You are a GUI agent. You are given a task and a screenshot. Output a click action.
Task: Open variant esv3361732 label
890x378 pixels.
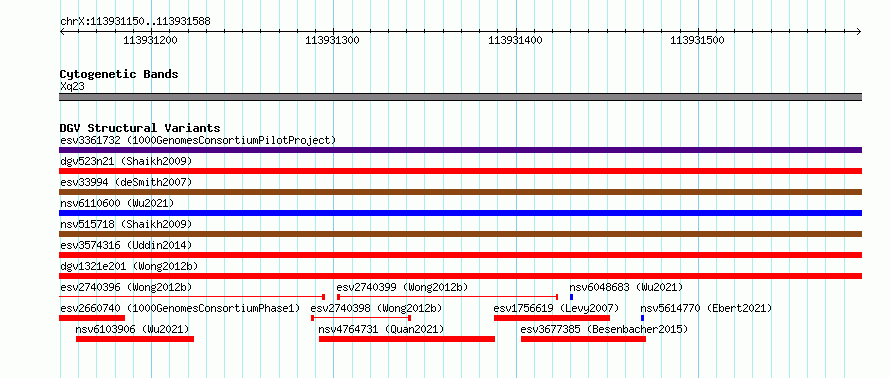[198, 140]
